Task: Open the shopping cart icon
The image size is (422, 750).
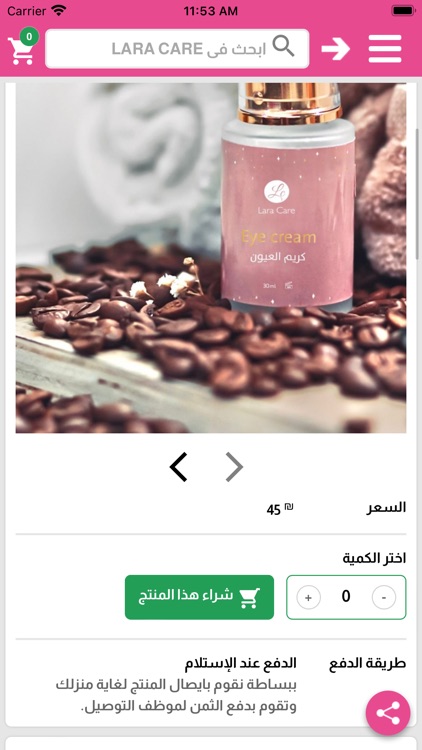Action: point(21,51)
